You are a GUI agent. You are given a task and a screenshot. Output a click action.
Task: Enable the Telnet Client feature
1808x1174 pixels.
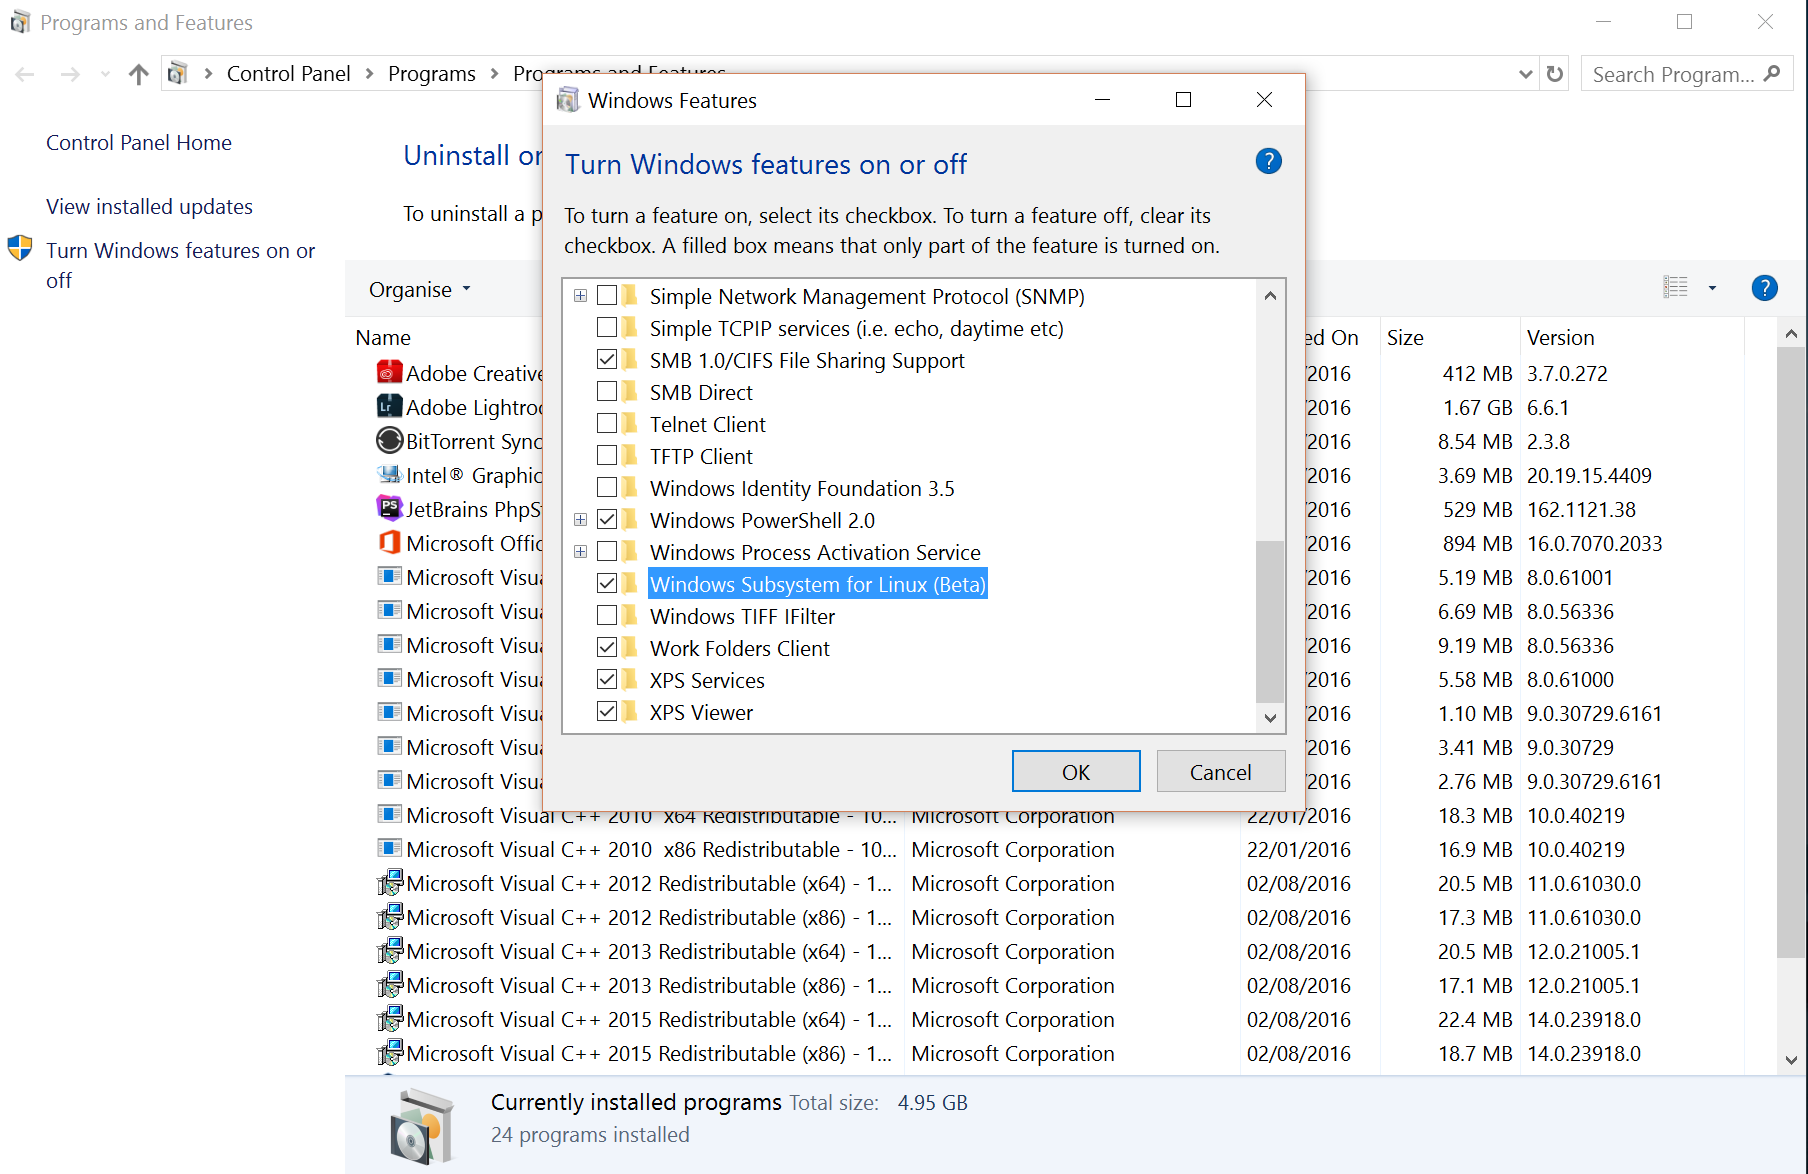(609, 423)
